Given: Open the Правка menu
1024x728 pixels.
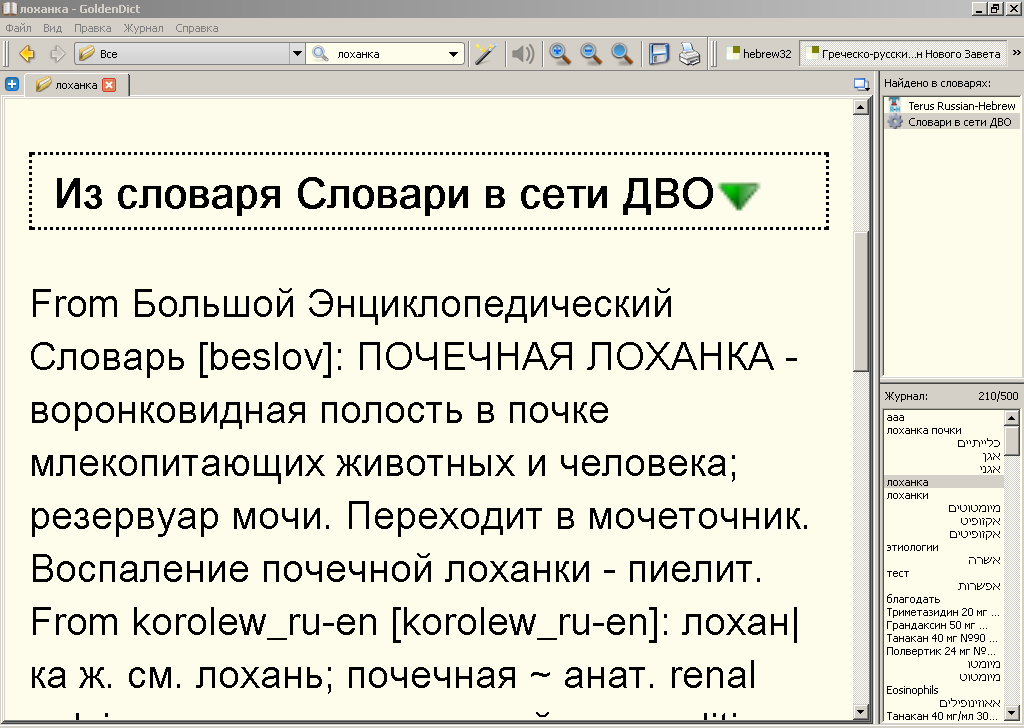Looking at the screenshot, I should [x=92, y=28].
